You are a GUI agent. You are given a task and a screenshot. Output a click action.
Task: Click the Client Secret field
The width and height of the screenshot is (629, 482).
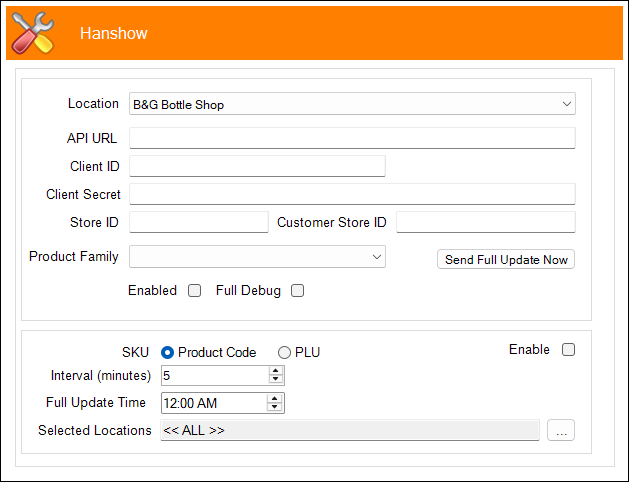pyautogui.click(x=352, y=194)
